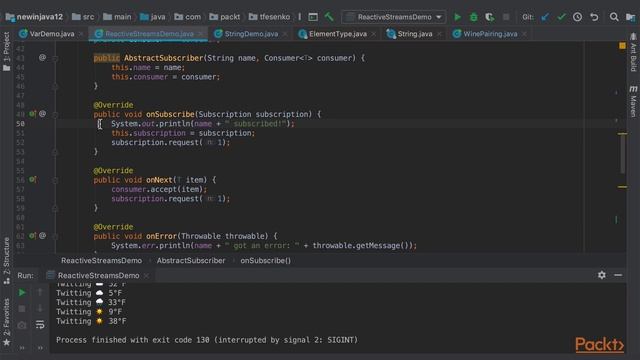Screen dimensions: 640x360
Task: Place cursor on line 50 System.out.println
Action: (x=202, y=124)
